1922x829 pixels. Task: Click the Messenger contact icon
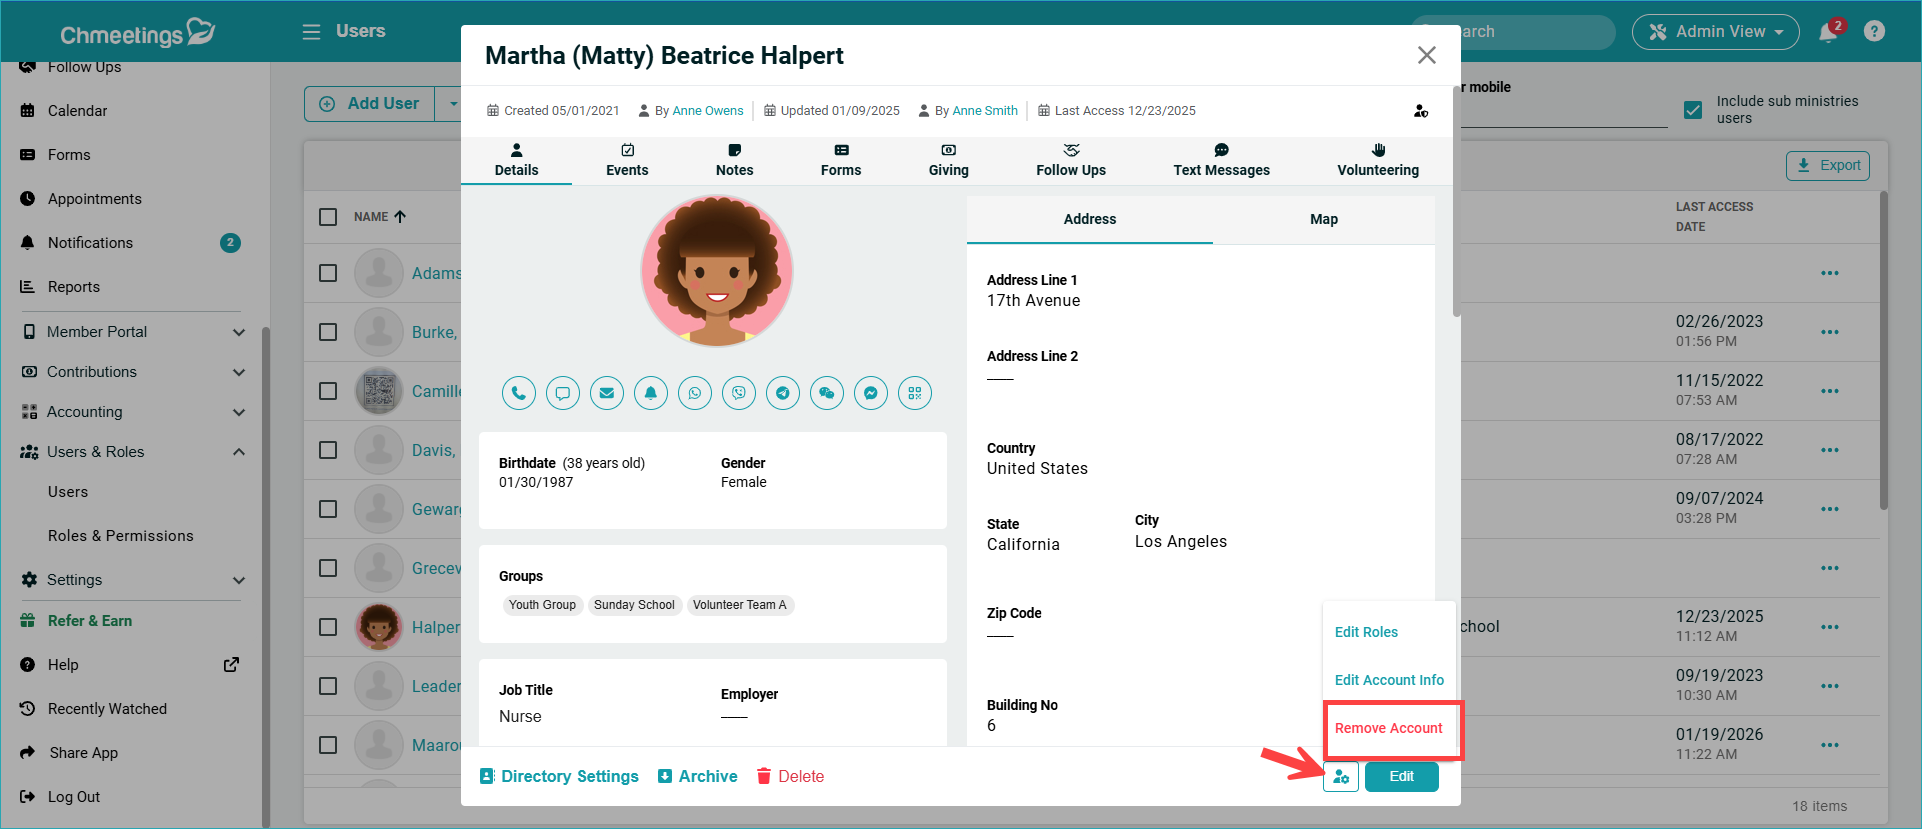pyautogui.click(x=870, y=393)
